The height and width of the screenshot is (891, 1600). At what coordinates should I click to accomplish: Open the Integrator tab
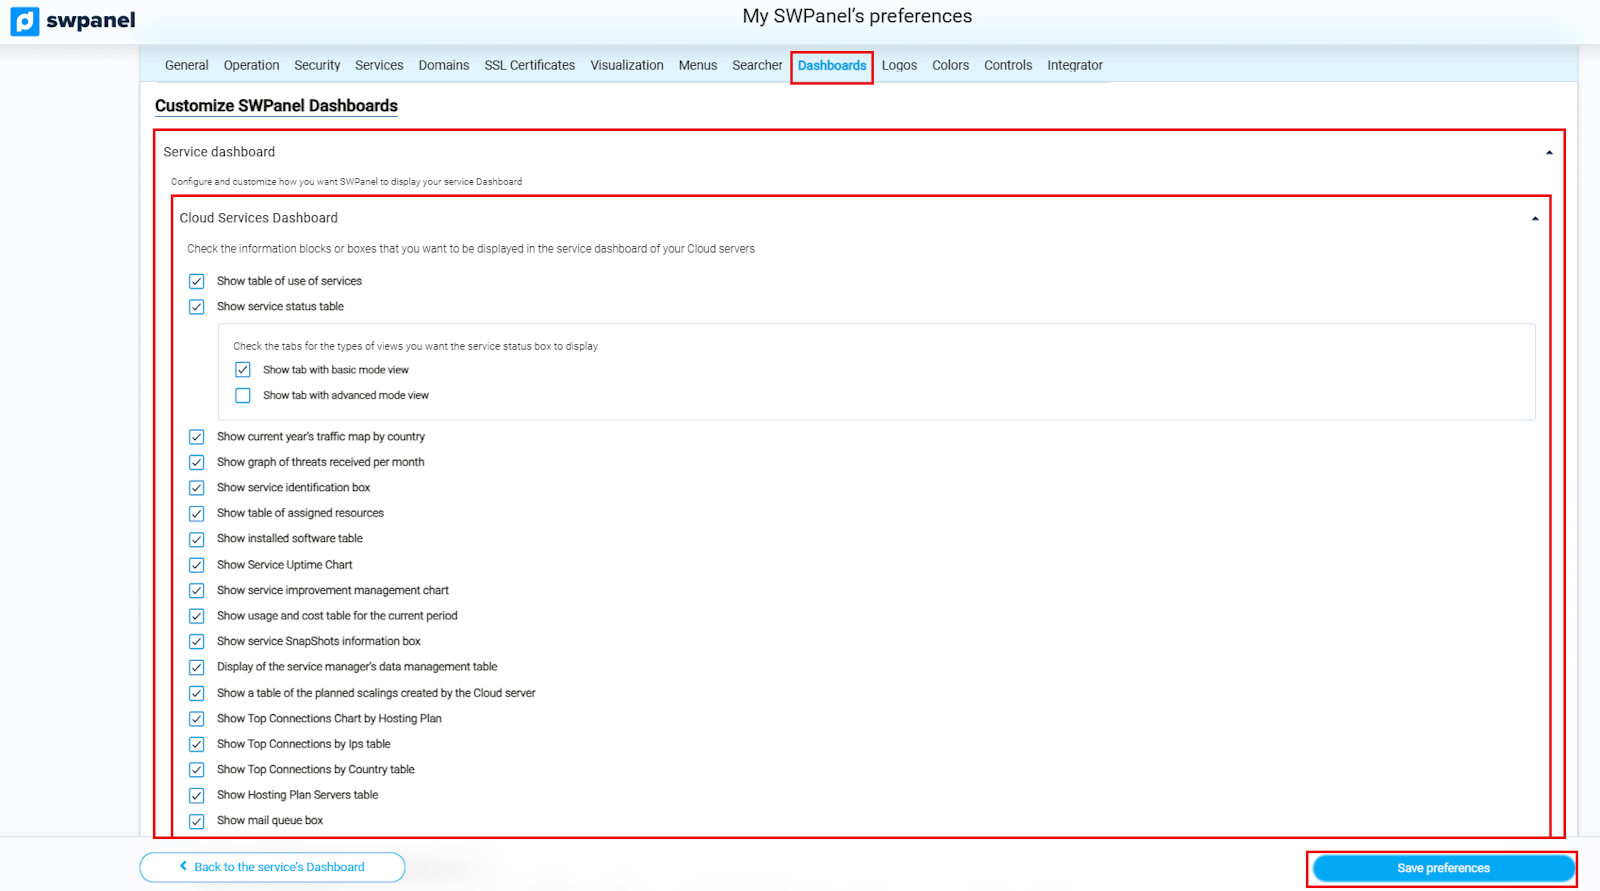1074,66
